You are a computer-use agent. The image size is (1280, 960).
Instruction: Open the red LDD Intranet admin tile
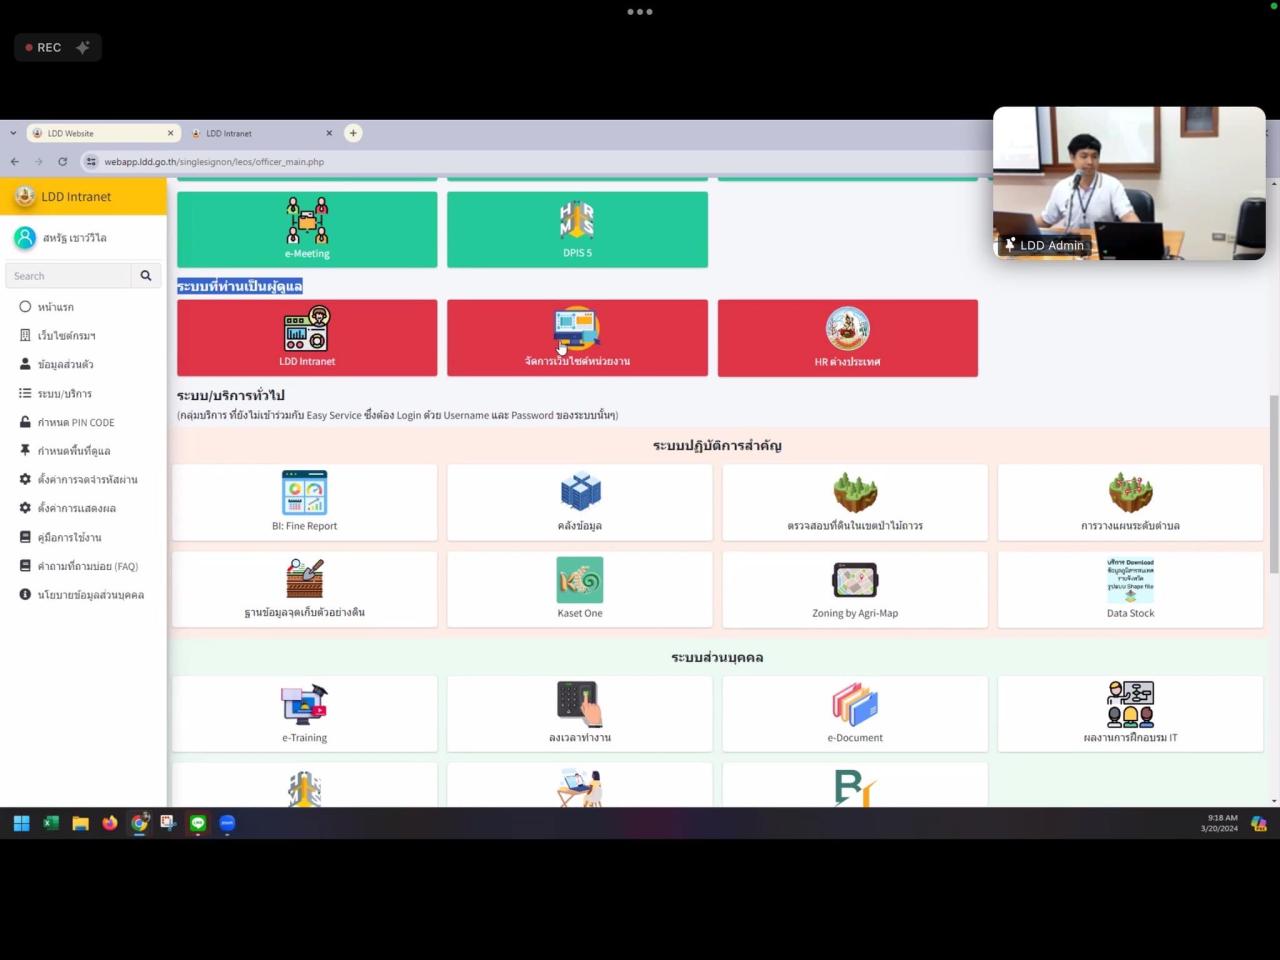pyautogui.click(x=307, y=338)
